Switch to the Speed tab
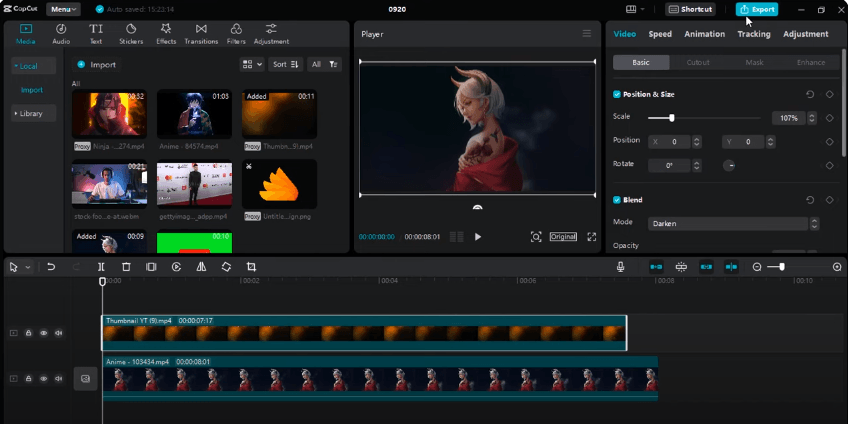The image size is (848, 424). click(660, 34)
